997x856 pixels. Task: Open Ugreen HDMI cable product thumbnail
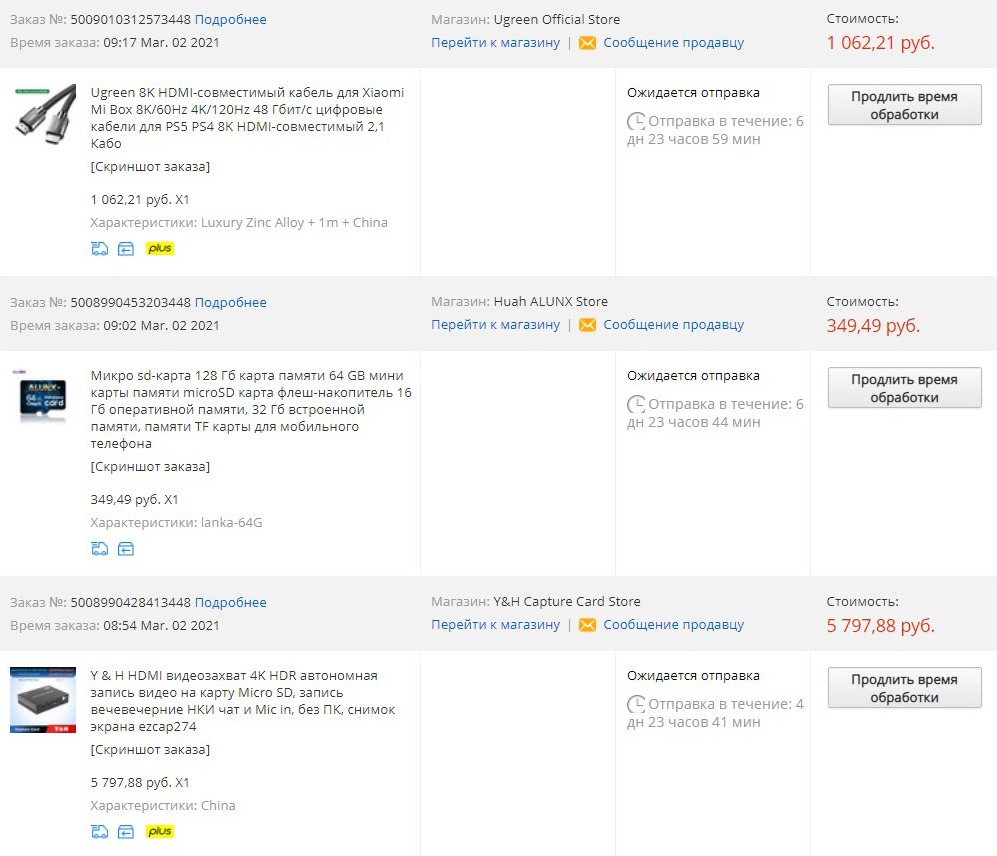[x=44, y=111]
